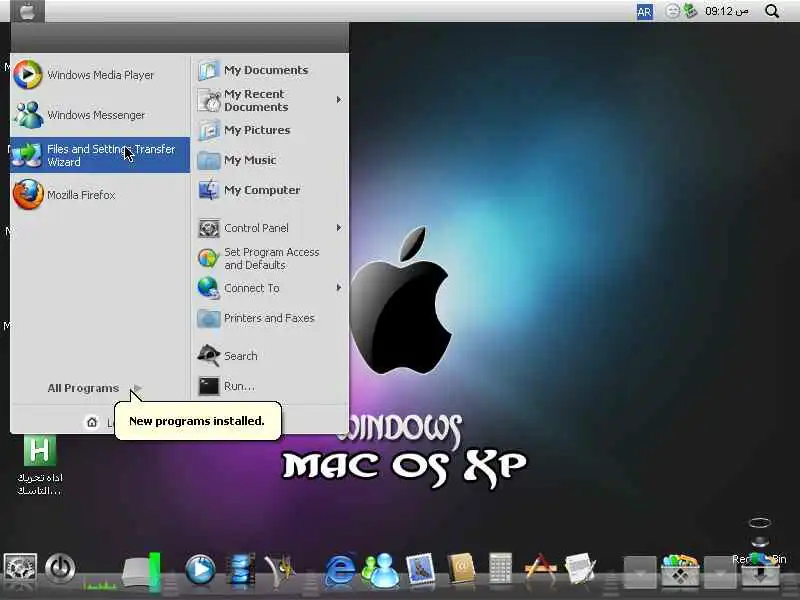The height and width of the screenshot is (600, 800).
Task: Click the green tray icon beside the clock
Action: coord(690,11)
